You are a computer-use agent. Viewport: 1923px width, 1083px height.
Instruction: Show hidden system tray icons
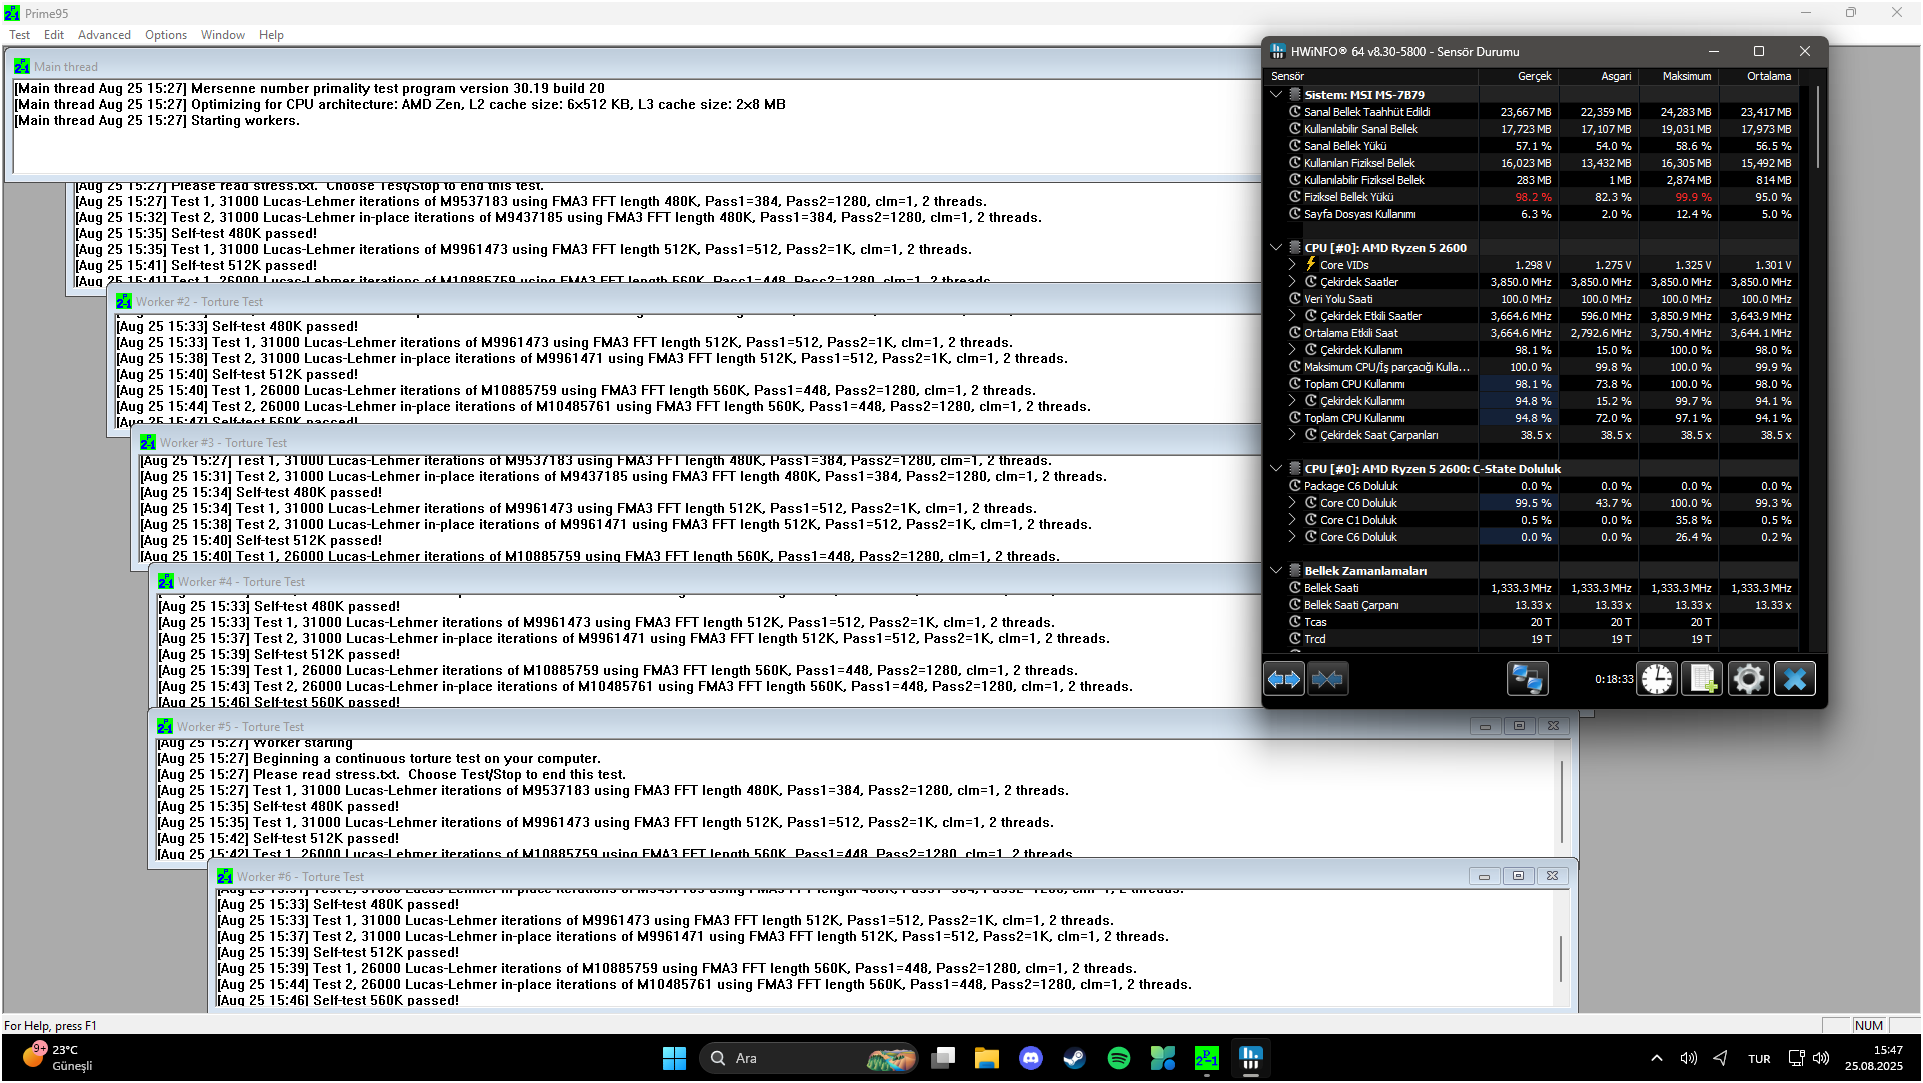[x=1657, y=1058]
